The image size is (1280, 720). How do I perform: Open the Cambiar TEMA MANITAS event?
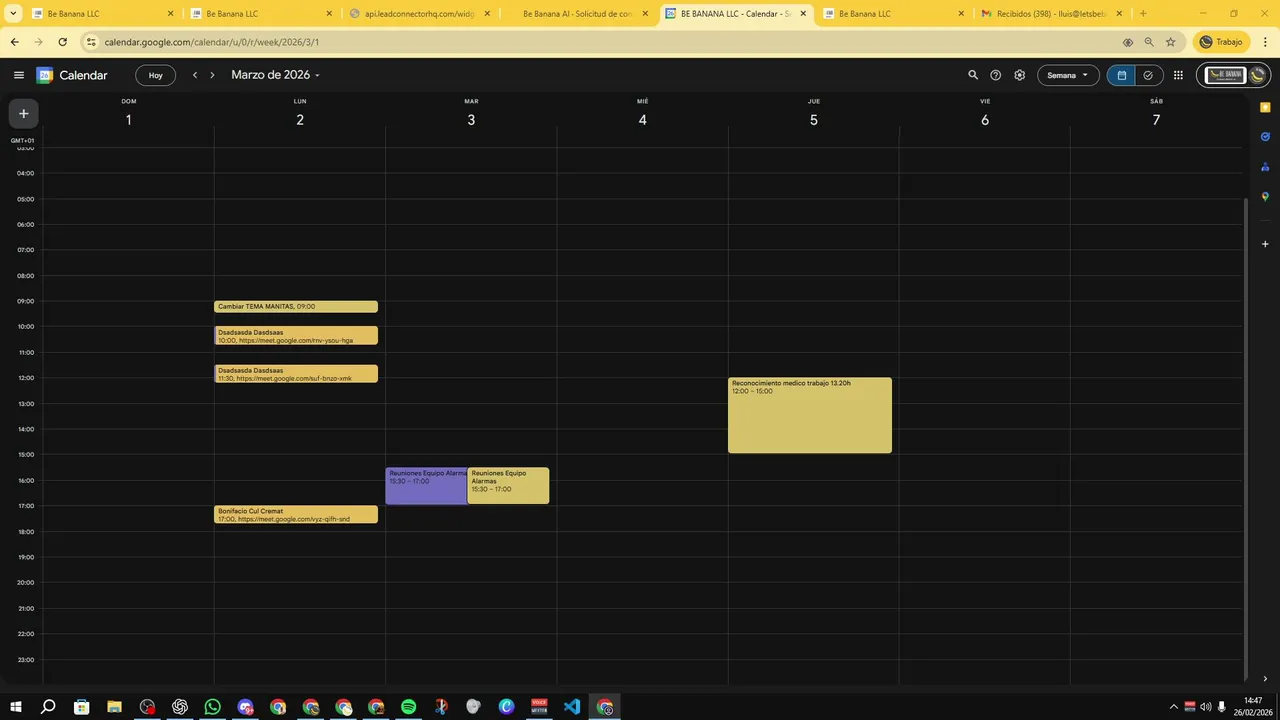296,307
